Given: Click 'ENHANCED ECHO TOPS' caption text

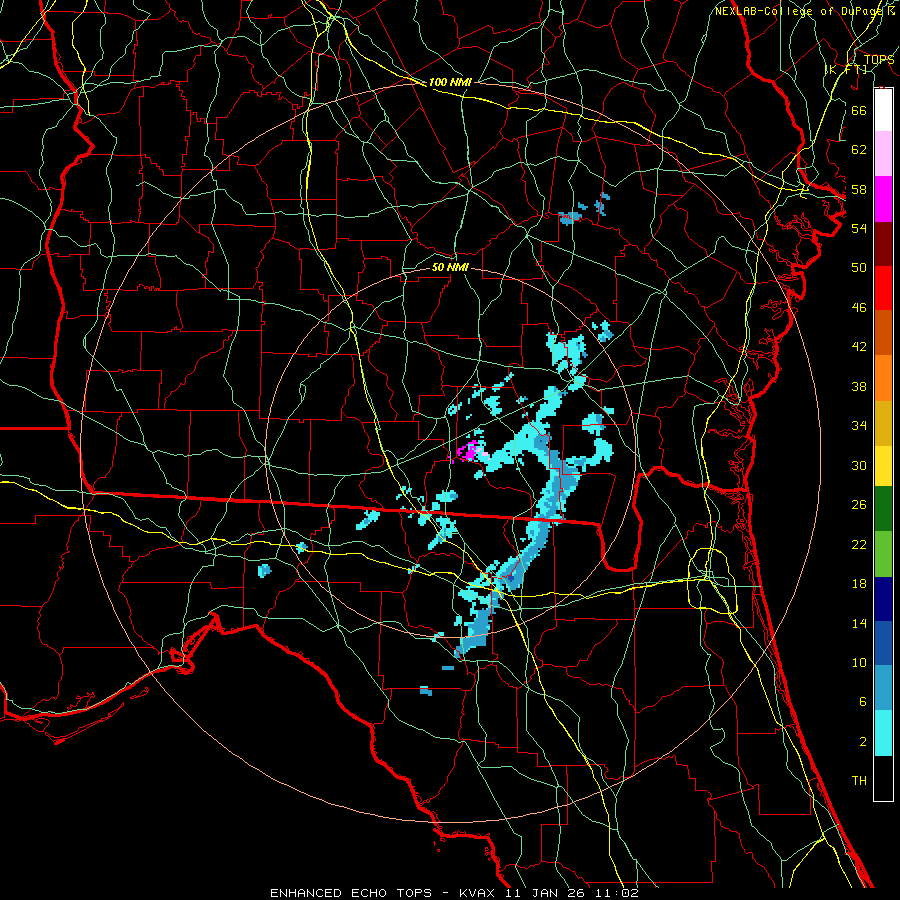Looking at the screenshot, I should (350, 893).
